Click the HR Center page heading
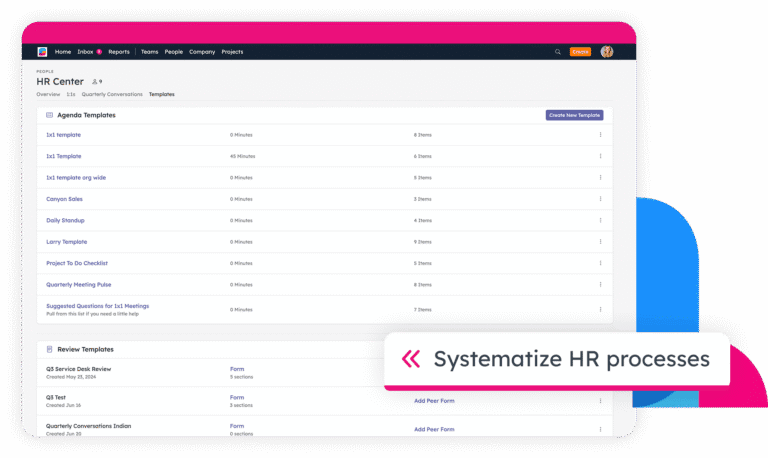 60,81
